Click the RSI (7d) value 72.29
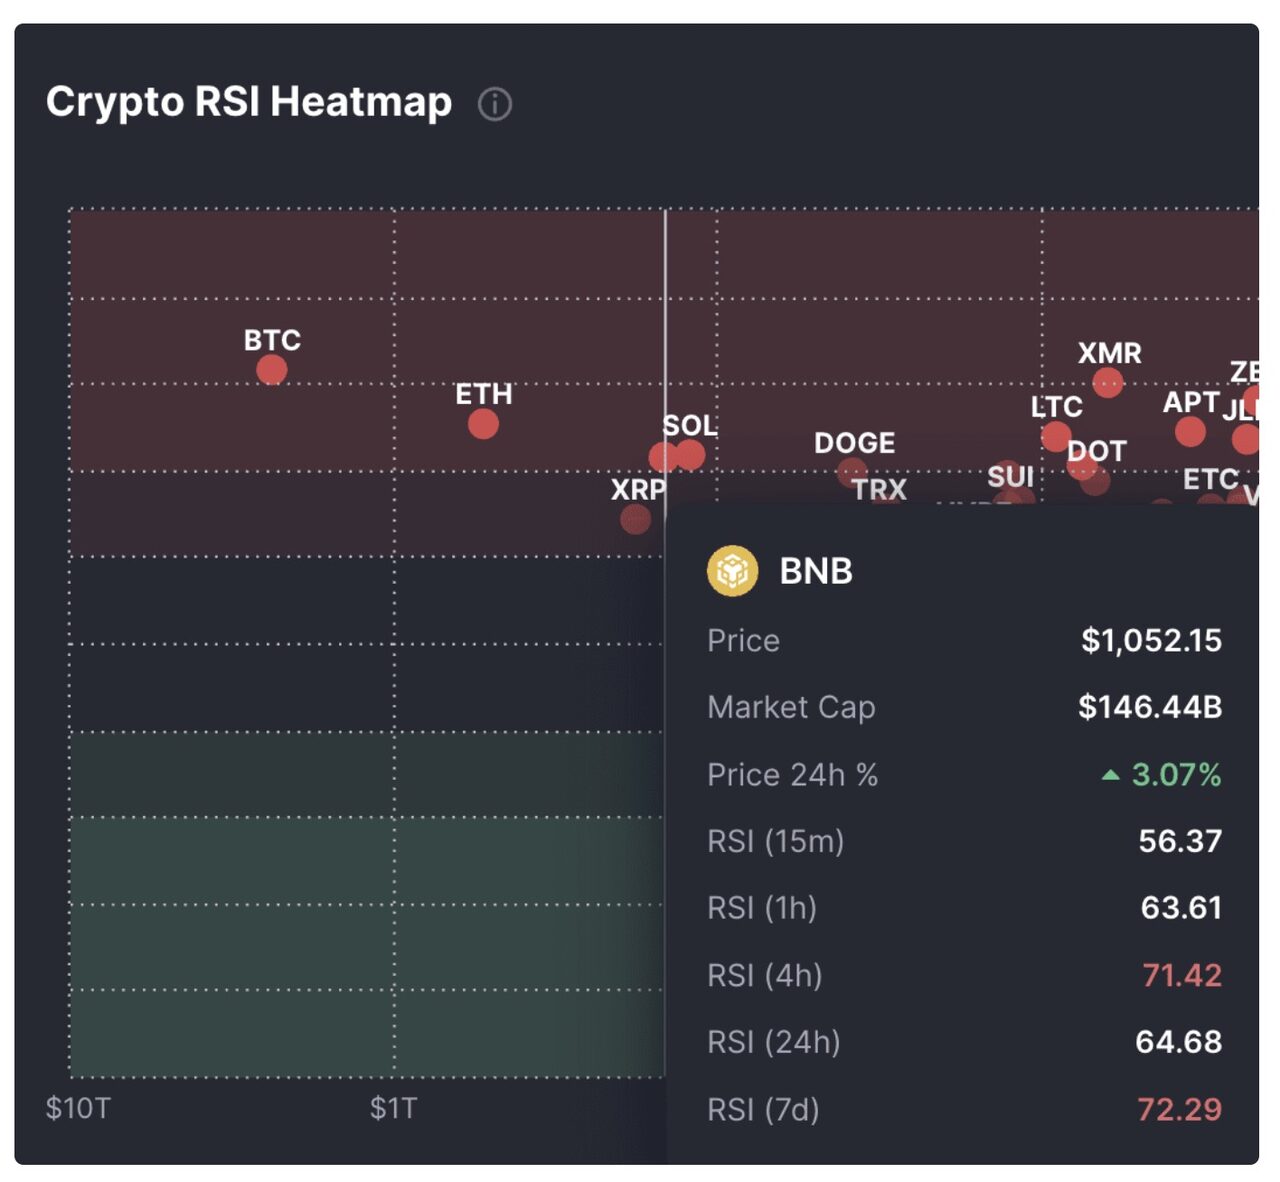The image size is (1280, 1182). click(x=1179, y=1109)
